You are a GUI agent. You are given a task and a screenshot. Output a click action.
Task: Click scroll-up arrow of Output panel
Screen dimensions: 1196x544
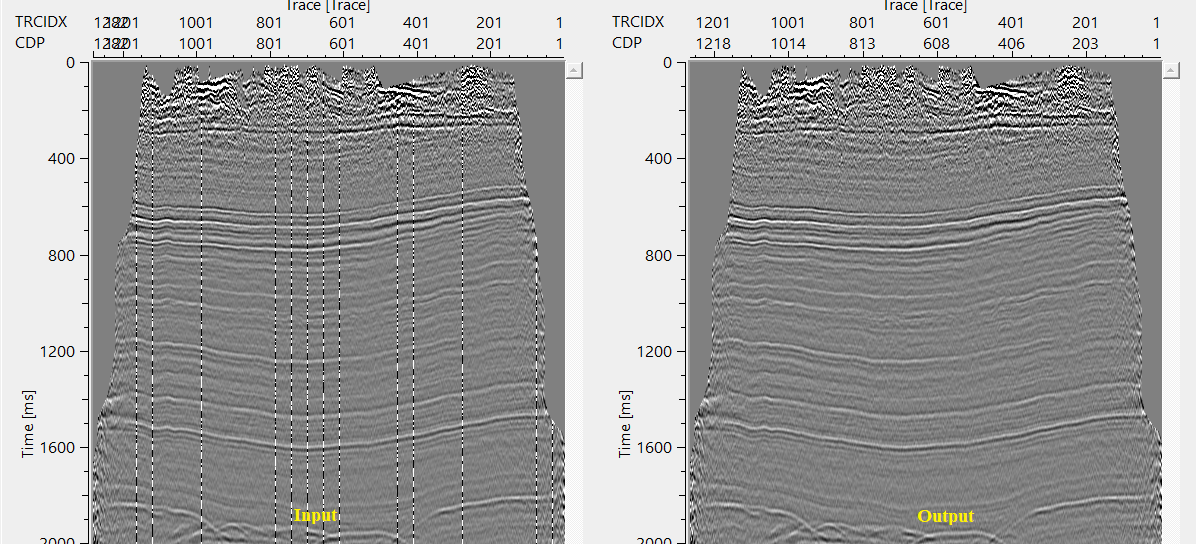[1171, 70]
